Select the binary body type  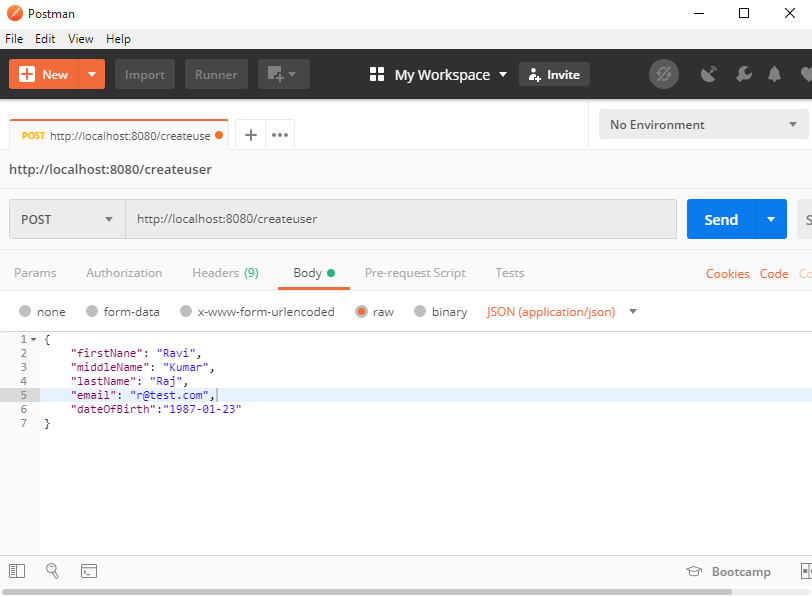440,311
